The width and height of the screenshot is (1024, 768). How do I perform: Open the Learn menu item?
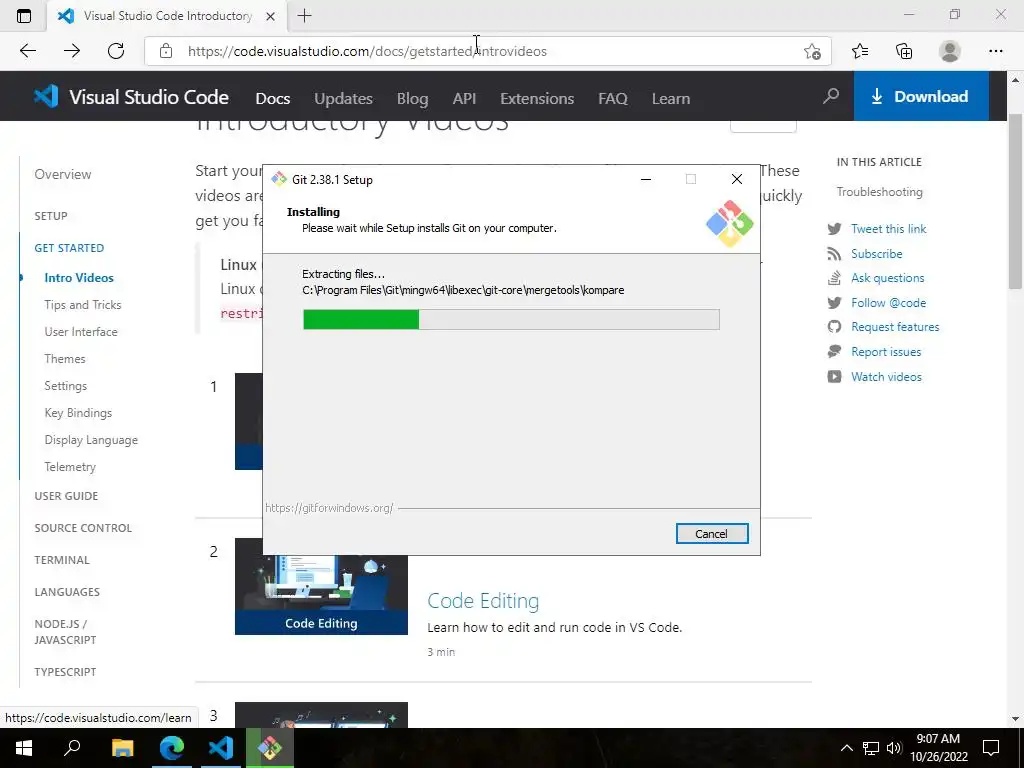[x=671, y=99]
